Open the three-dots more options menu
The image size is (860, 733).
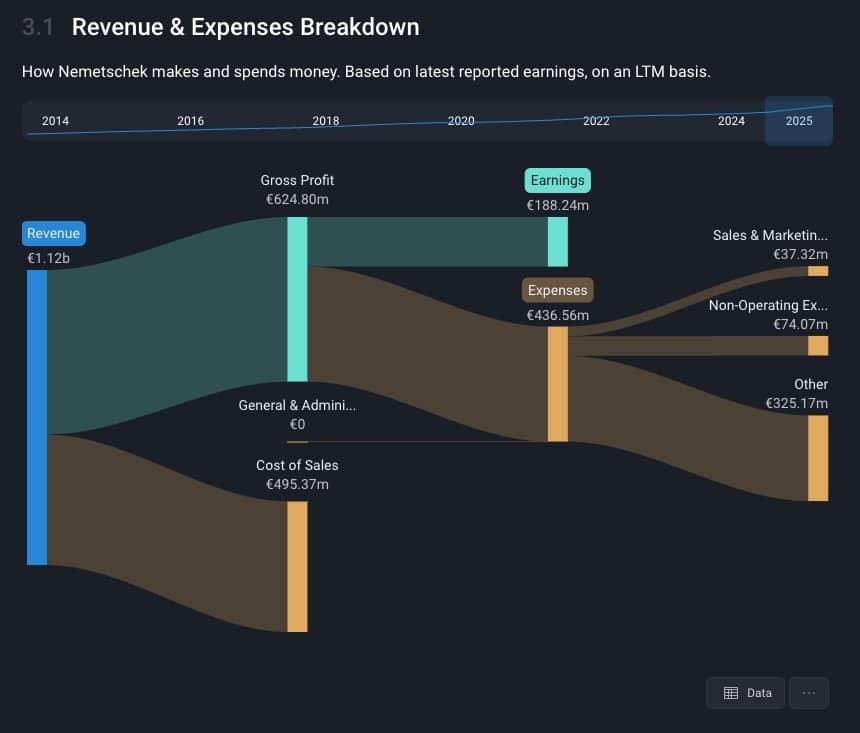[808, 693]
